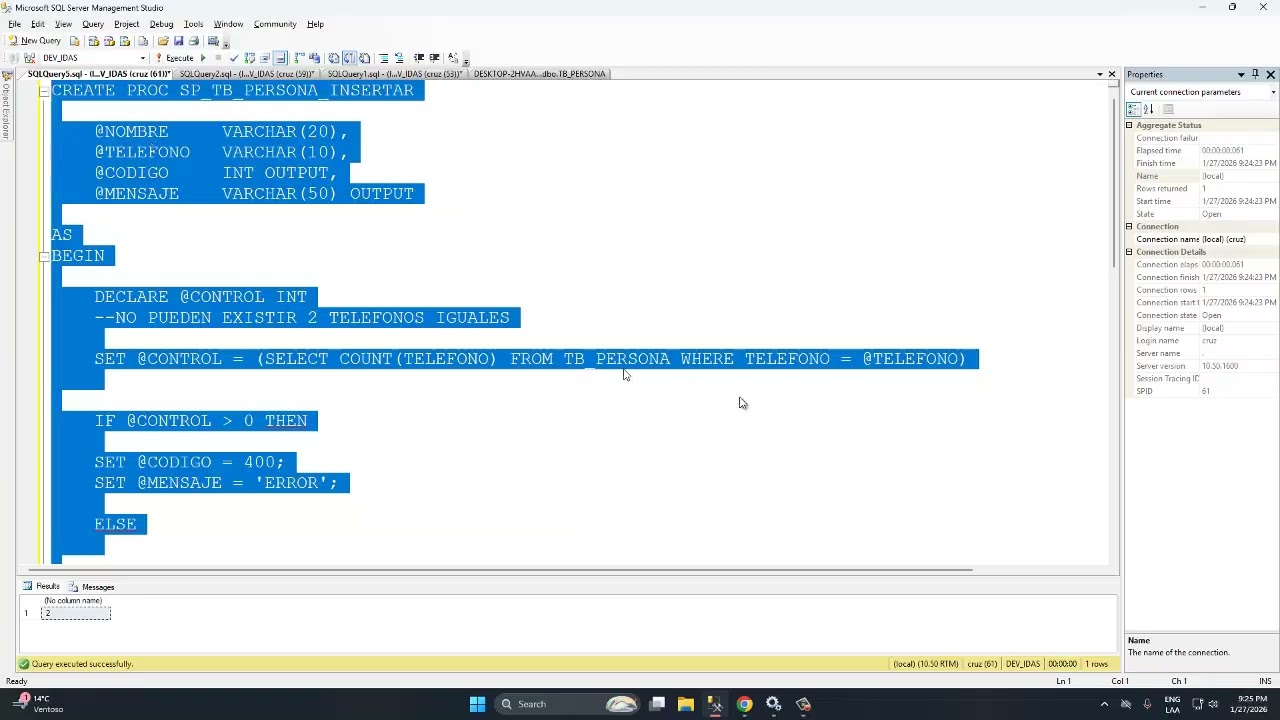Click the Alphabetical sort icon in Properties

[1149, 109]
